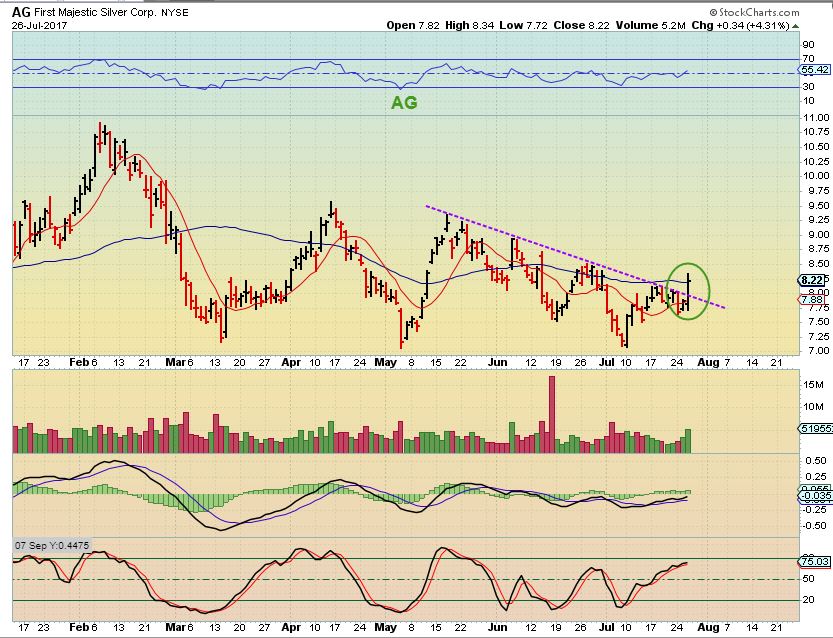833x638 pixels.
Task: Click the 10M label on the volume axis
Action: tap(814, 407)
